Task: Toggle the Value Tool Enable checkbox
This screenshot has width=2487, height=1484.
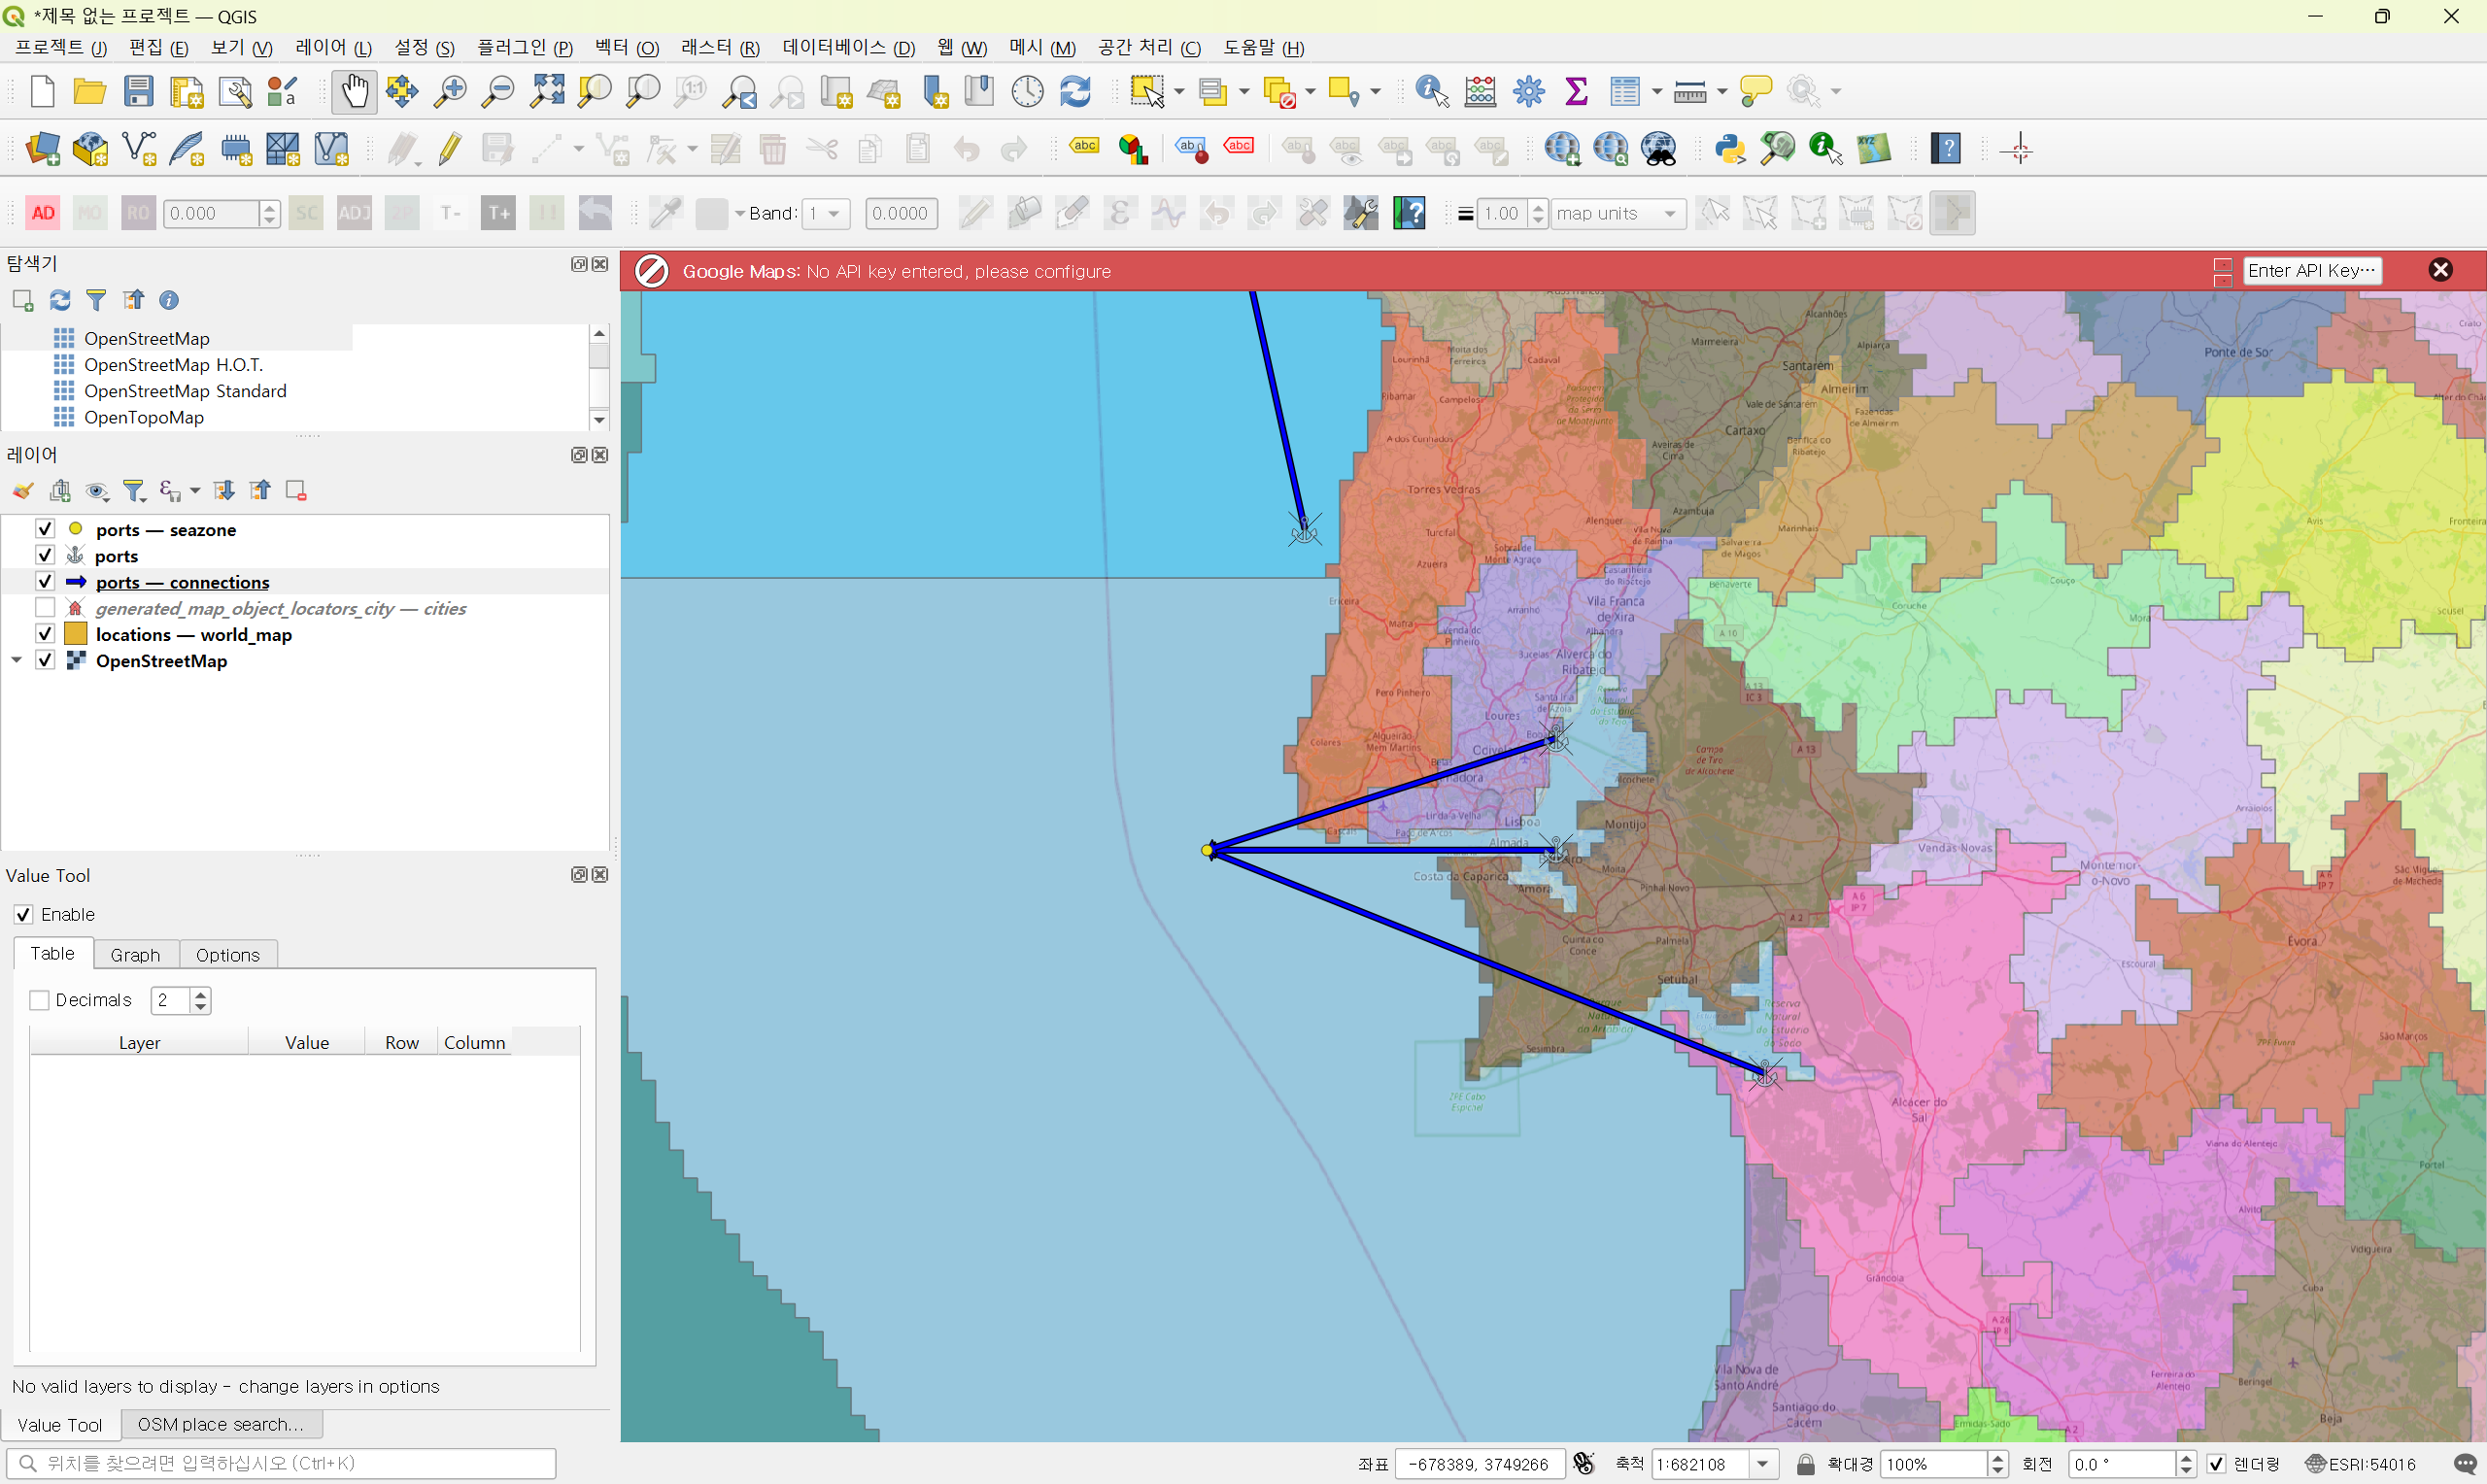Action: pos(24,915)
